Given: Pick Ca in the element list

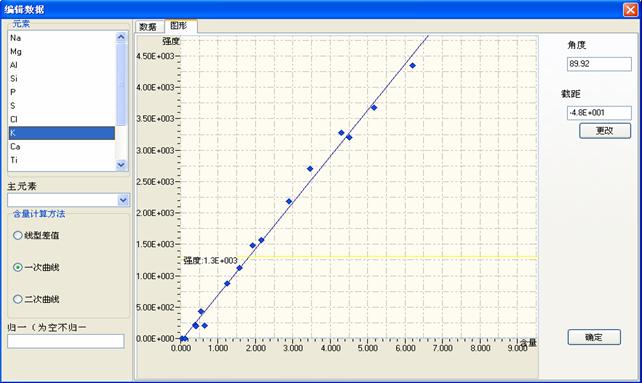Looking at the screenshot, I should pos(61,147).
